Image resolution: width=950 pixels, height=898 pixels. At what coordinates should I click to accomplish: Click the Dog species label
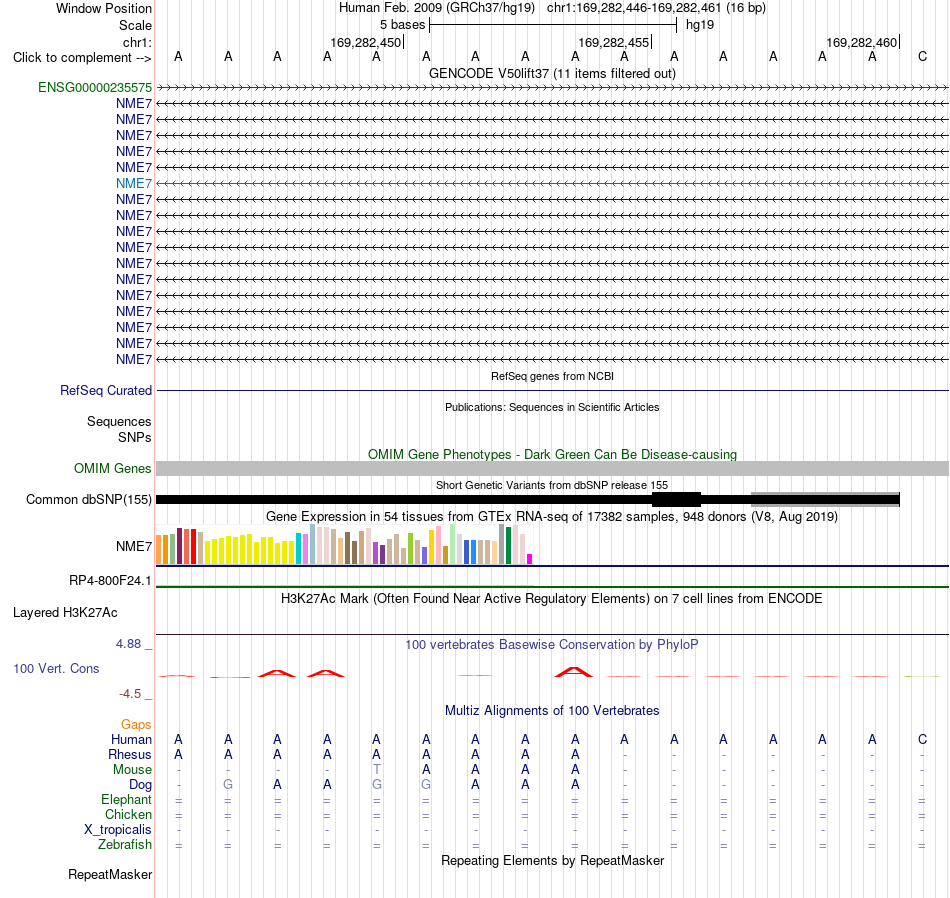point(140,785)
